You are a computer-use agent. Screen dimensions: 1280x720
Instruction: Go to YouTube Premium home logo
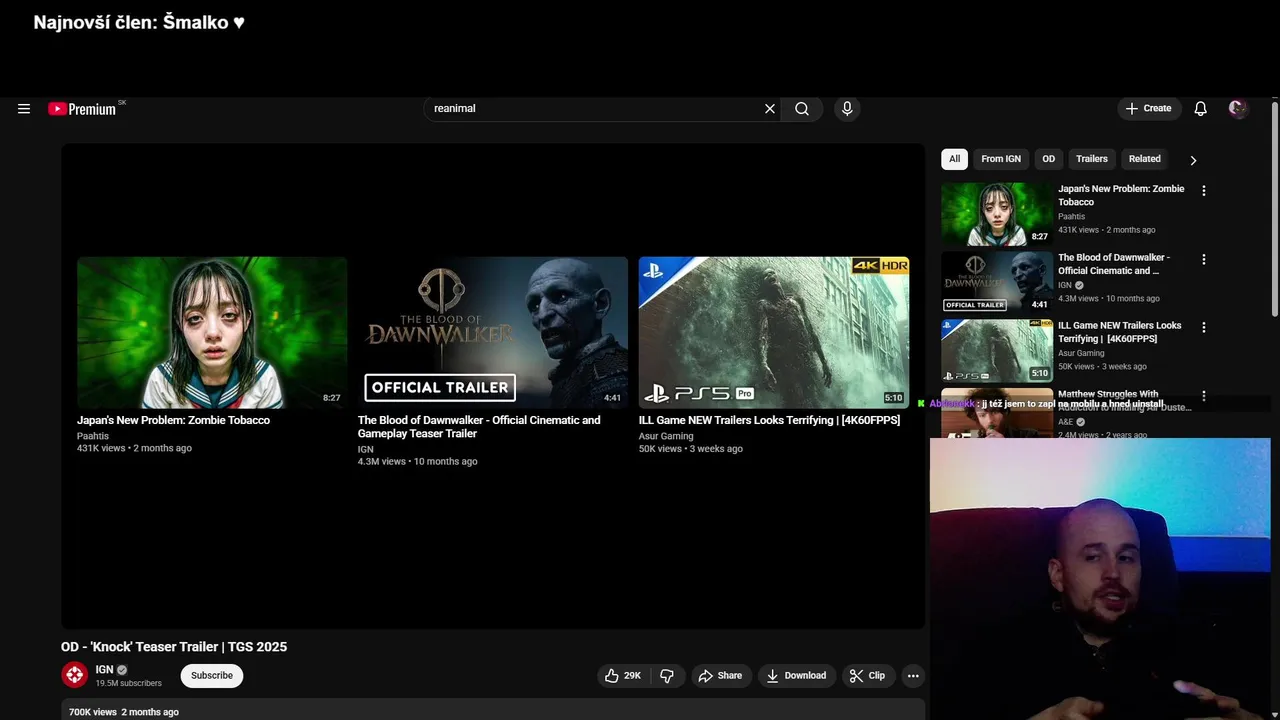pyautogui.click(x=83, y=109)
